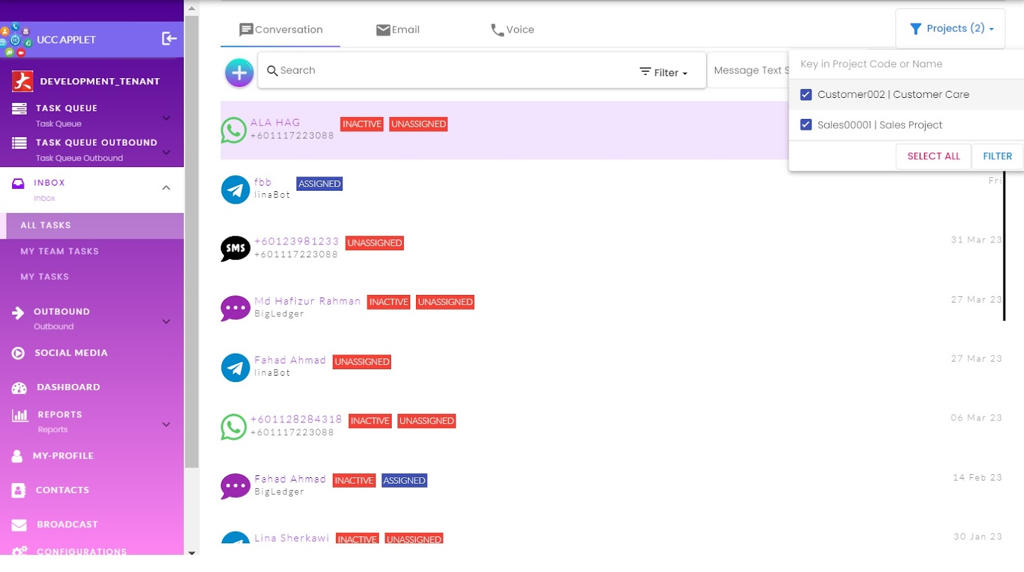Switch to the Email tab
Image resolution: width=1024 pixels, height=572 pixels.
click(397, 30)
